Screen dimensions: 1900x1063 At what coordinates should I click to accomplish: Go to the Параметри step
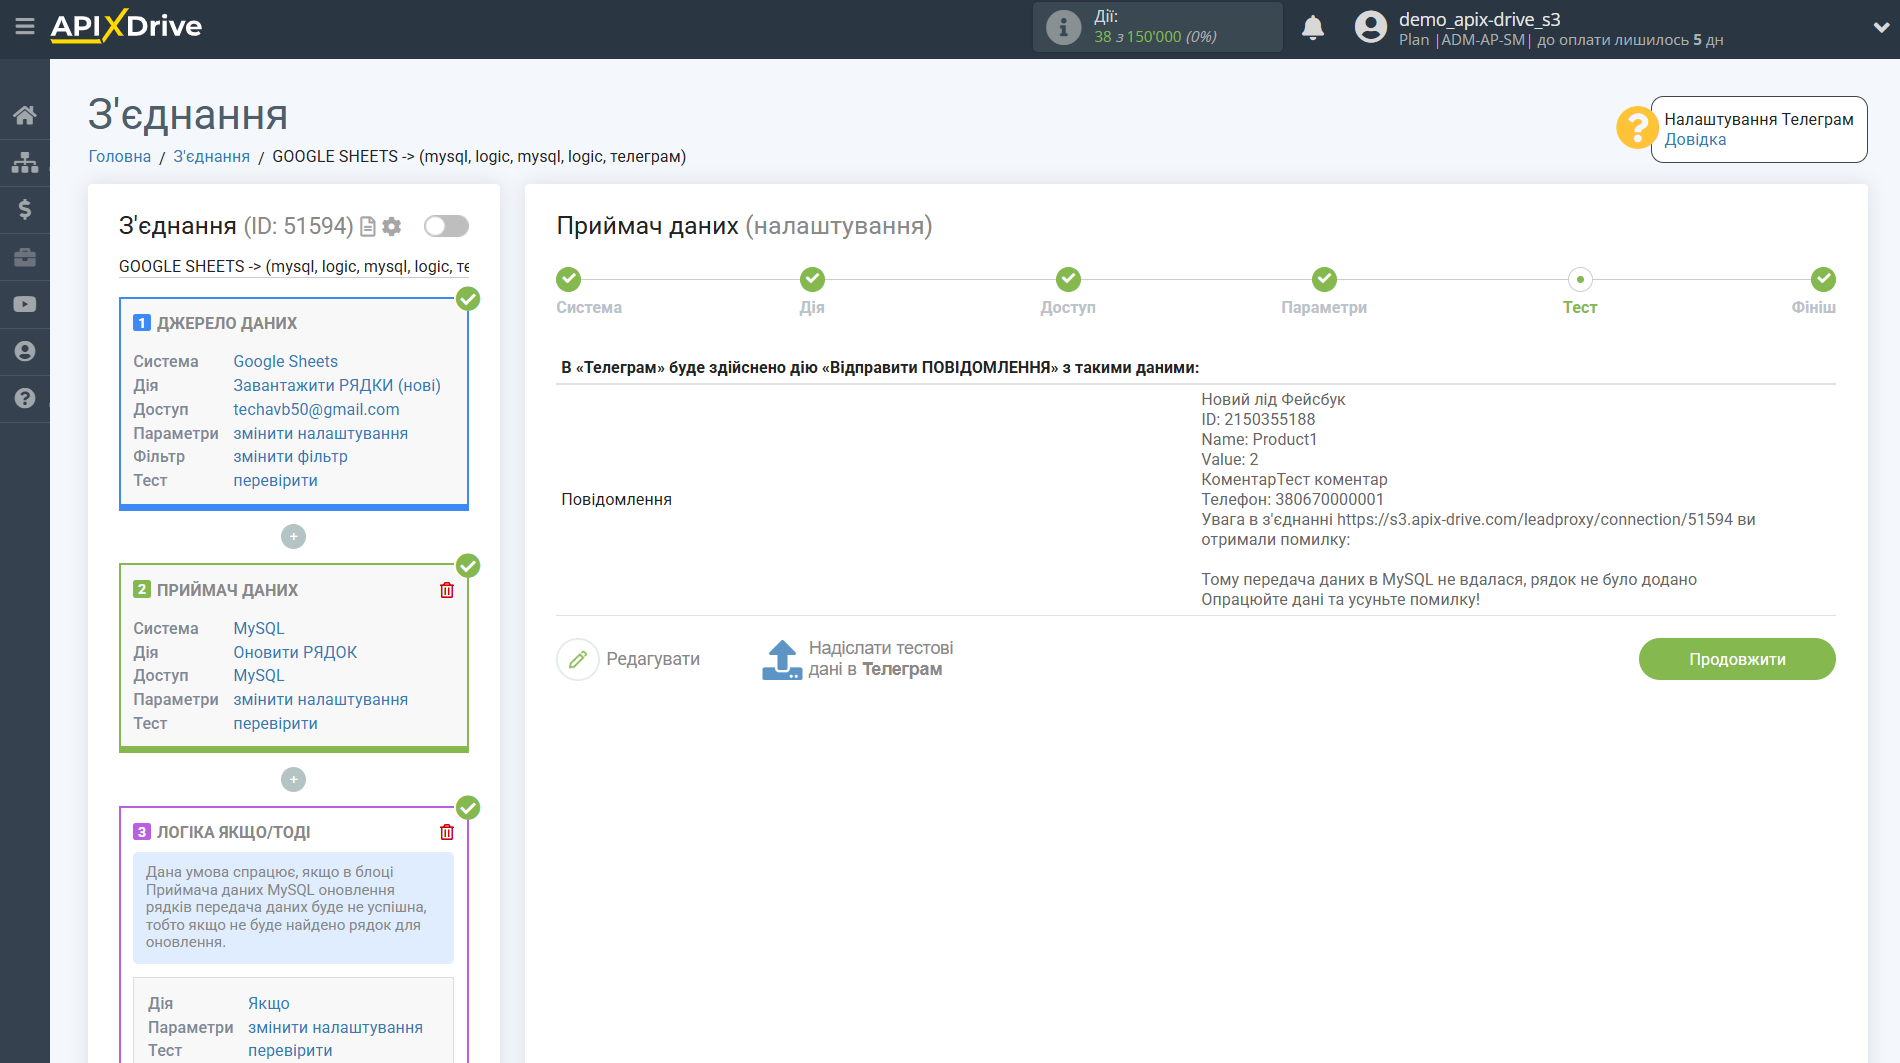coord(1324,279)
